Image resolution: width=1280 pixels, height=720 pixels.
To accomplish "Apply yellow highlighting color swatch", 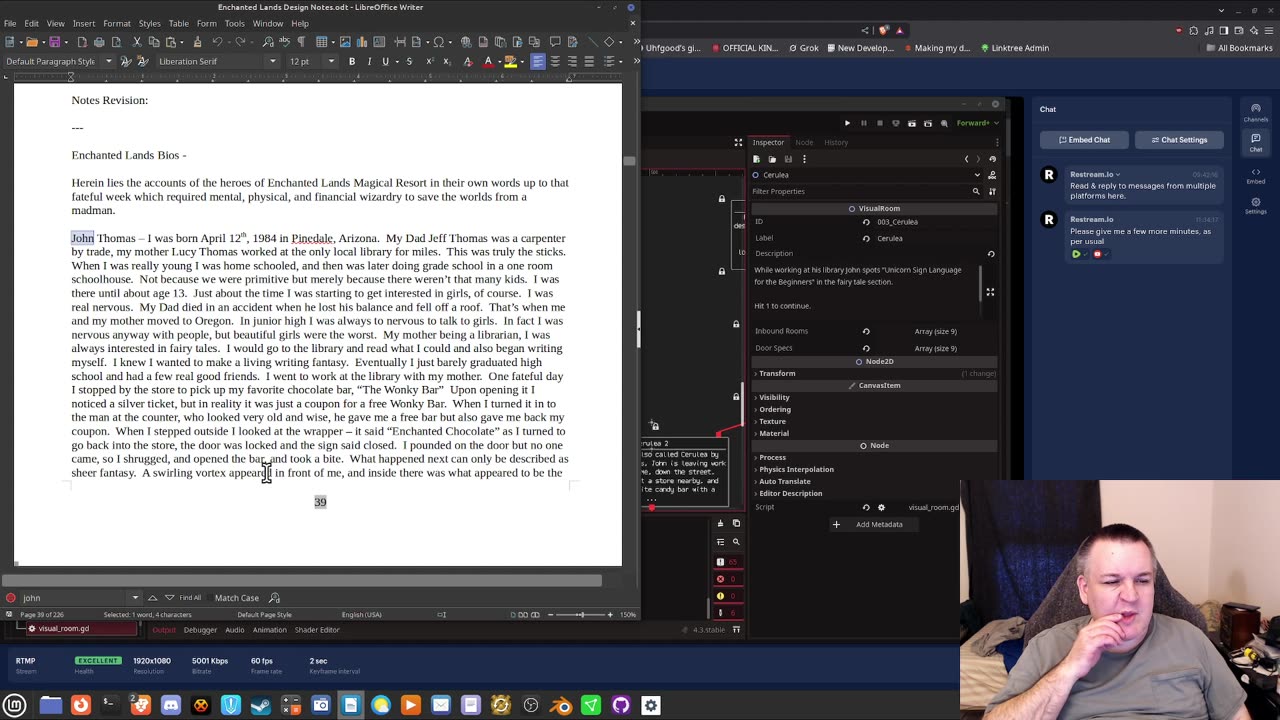I will 510,61.
